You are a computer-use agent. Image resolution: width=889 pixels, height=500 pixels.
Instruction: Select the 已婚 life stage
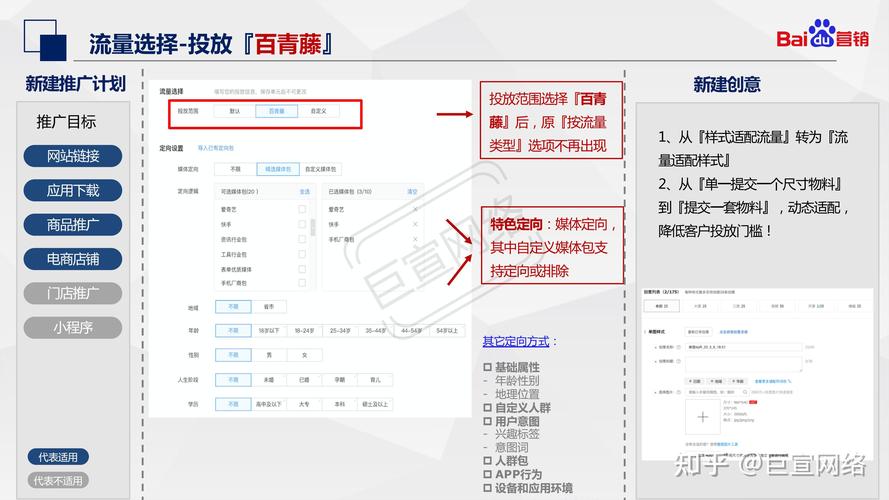click(x=304, y=380)
